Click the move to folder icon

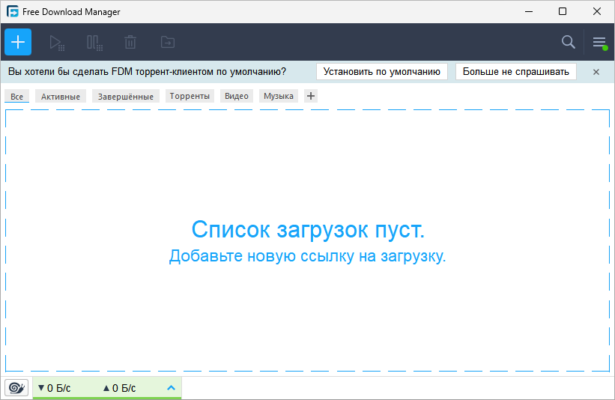[x=167, y=42]
